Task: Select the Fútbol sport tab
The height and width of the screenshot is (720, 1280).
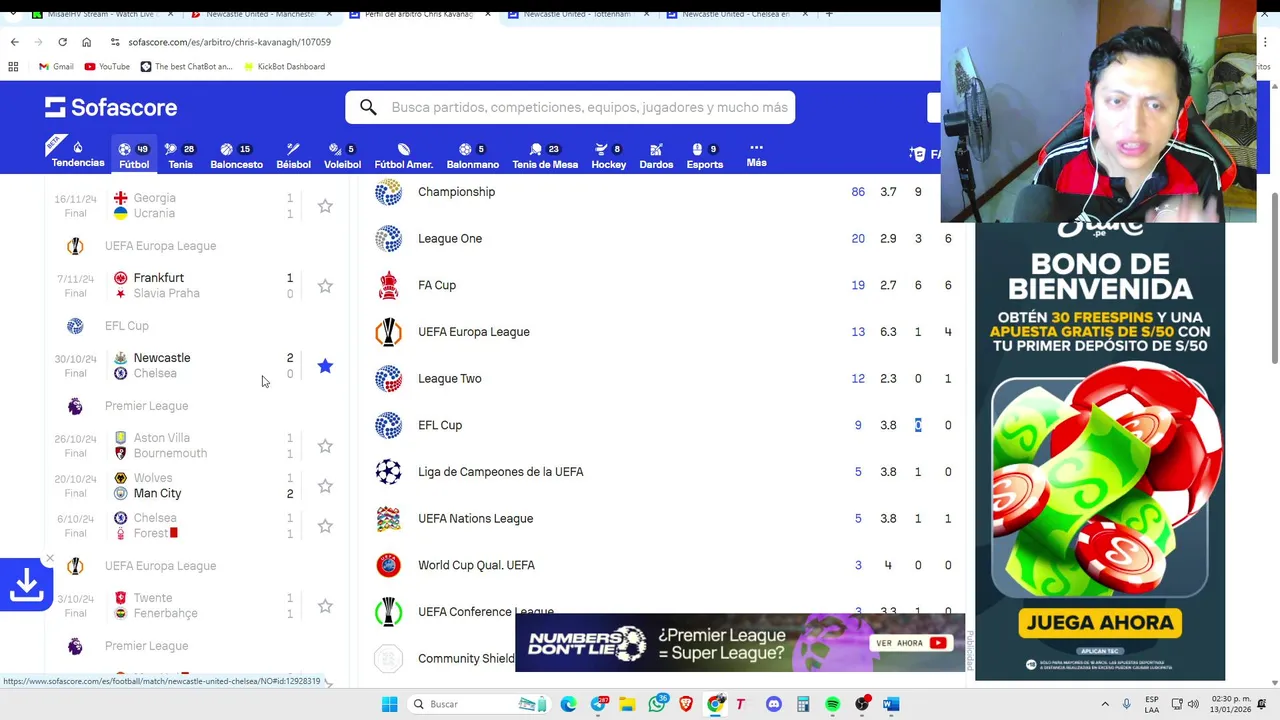Action: click(x=134, y=155)
